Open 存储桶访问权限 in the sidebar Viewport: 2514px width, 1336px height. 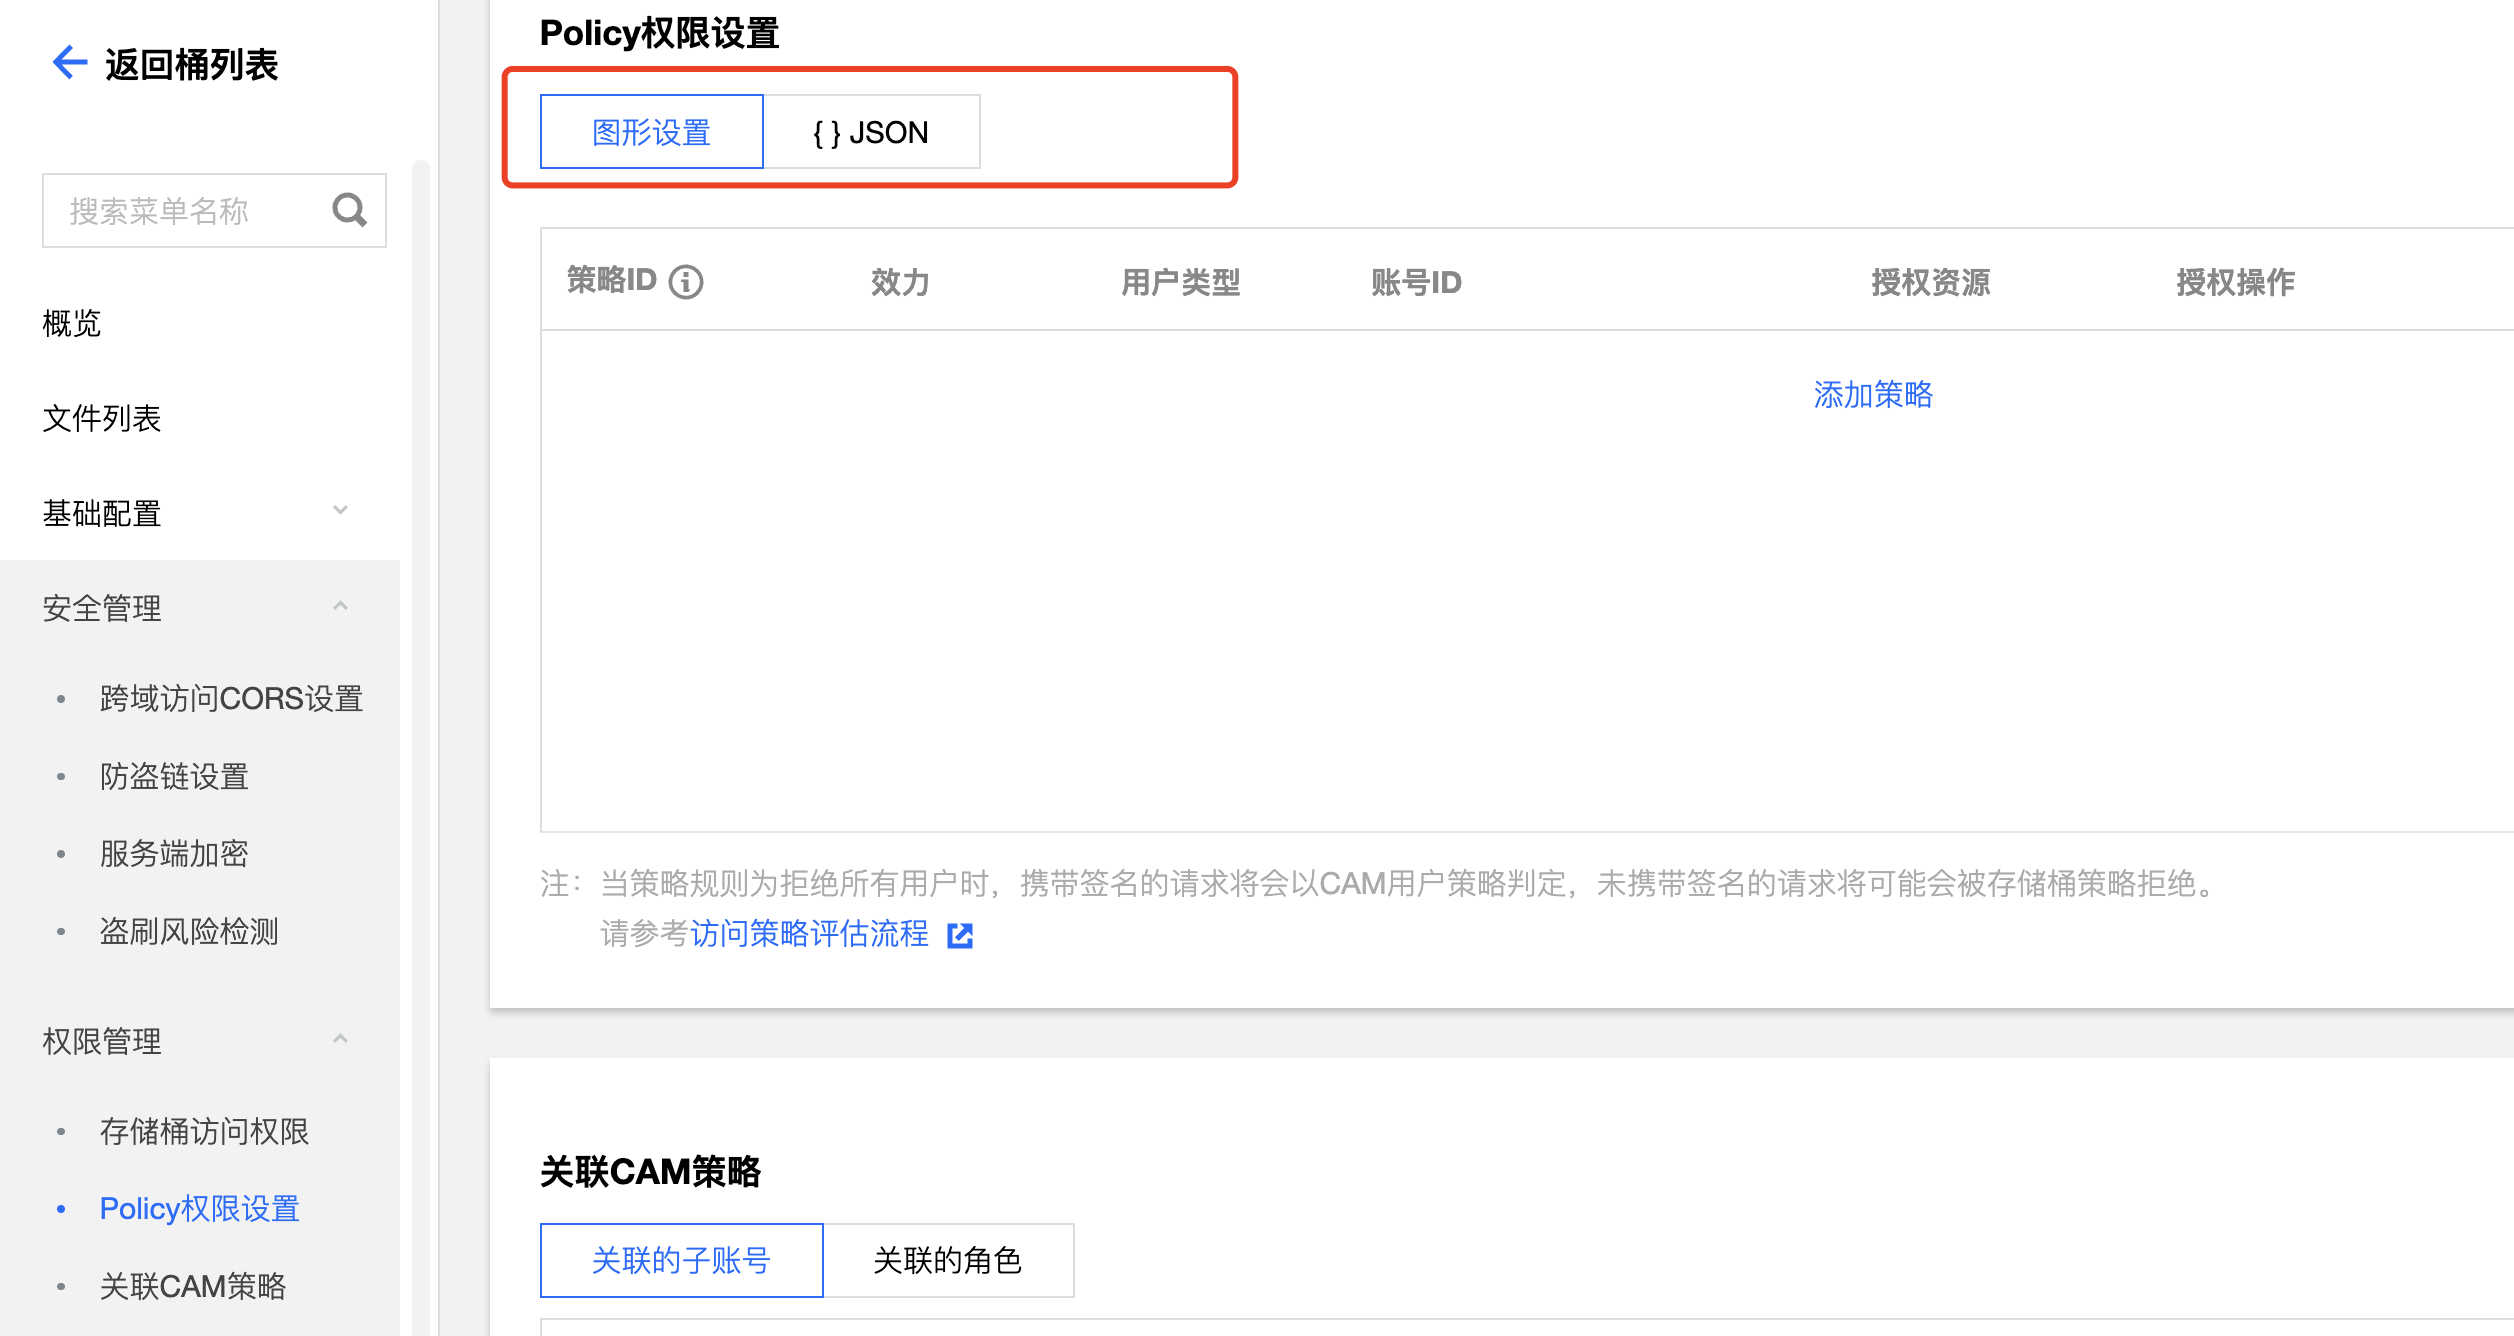coord(204,1131)
